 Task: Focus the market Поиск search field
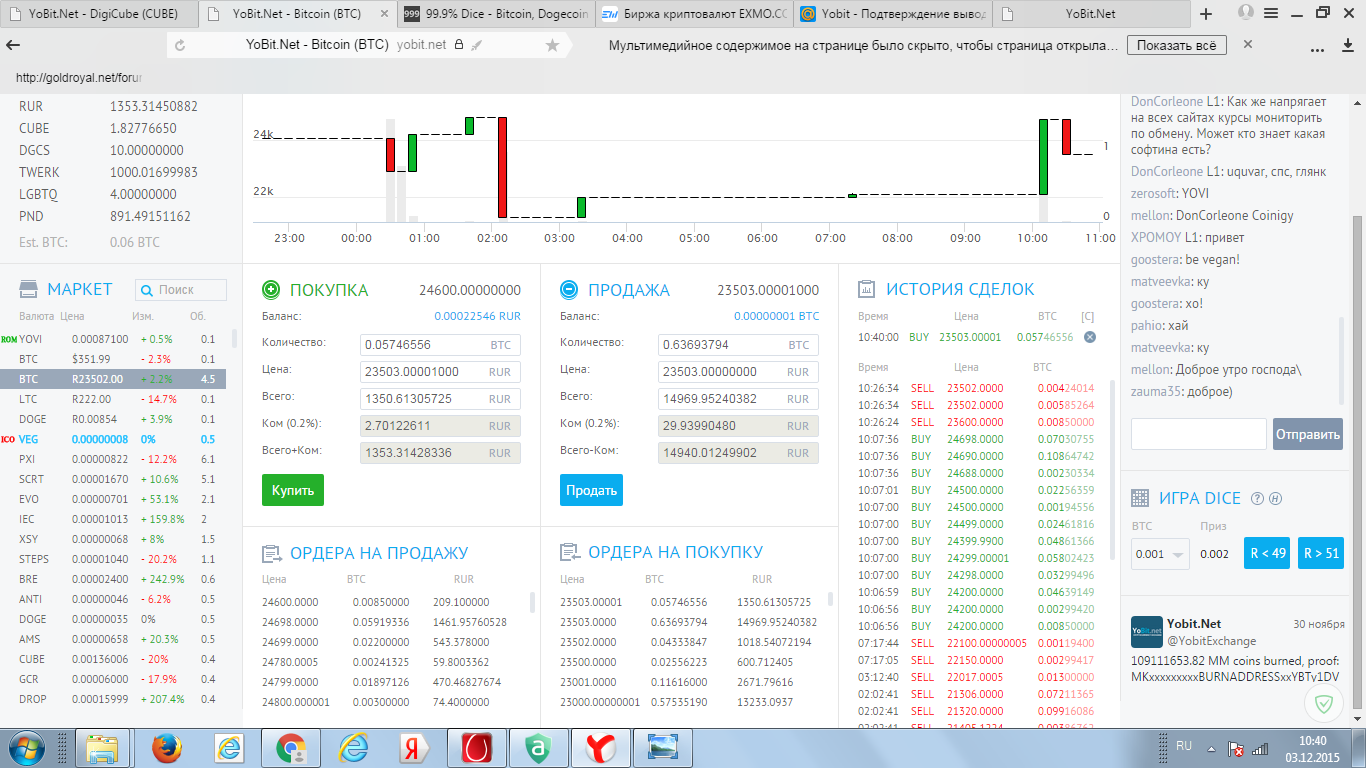tap(181, 290)
